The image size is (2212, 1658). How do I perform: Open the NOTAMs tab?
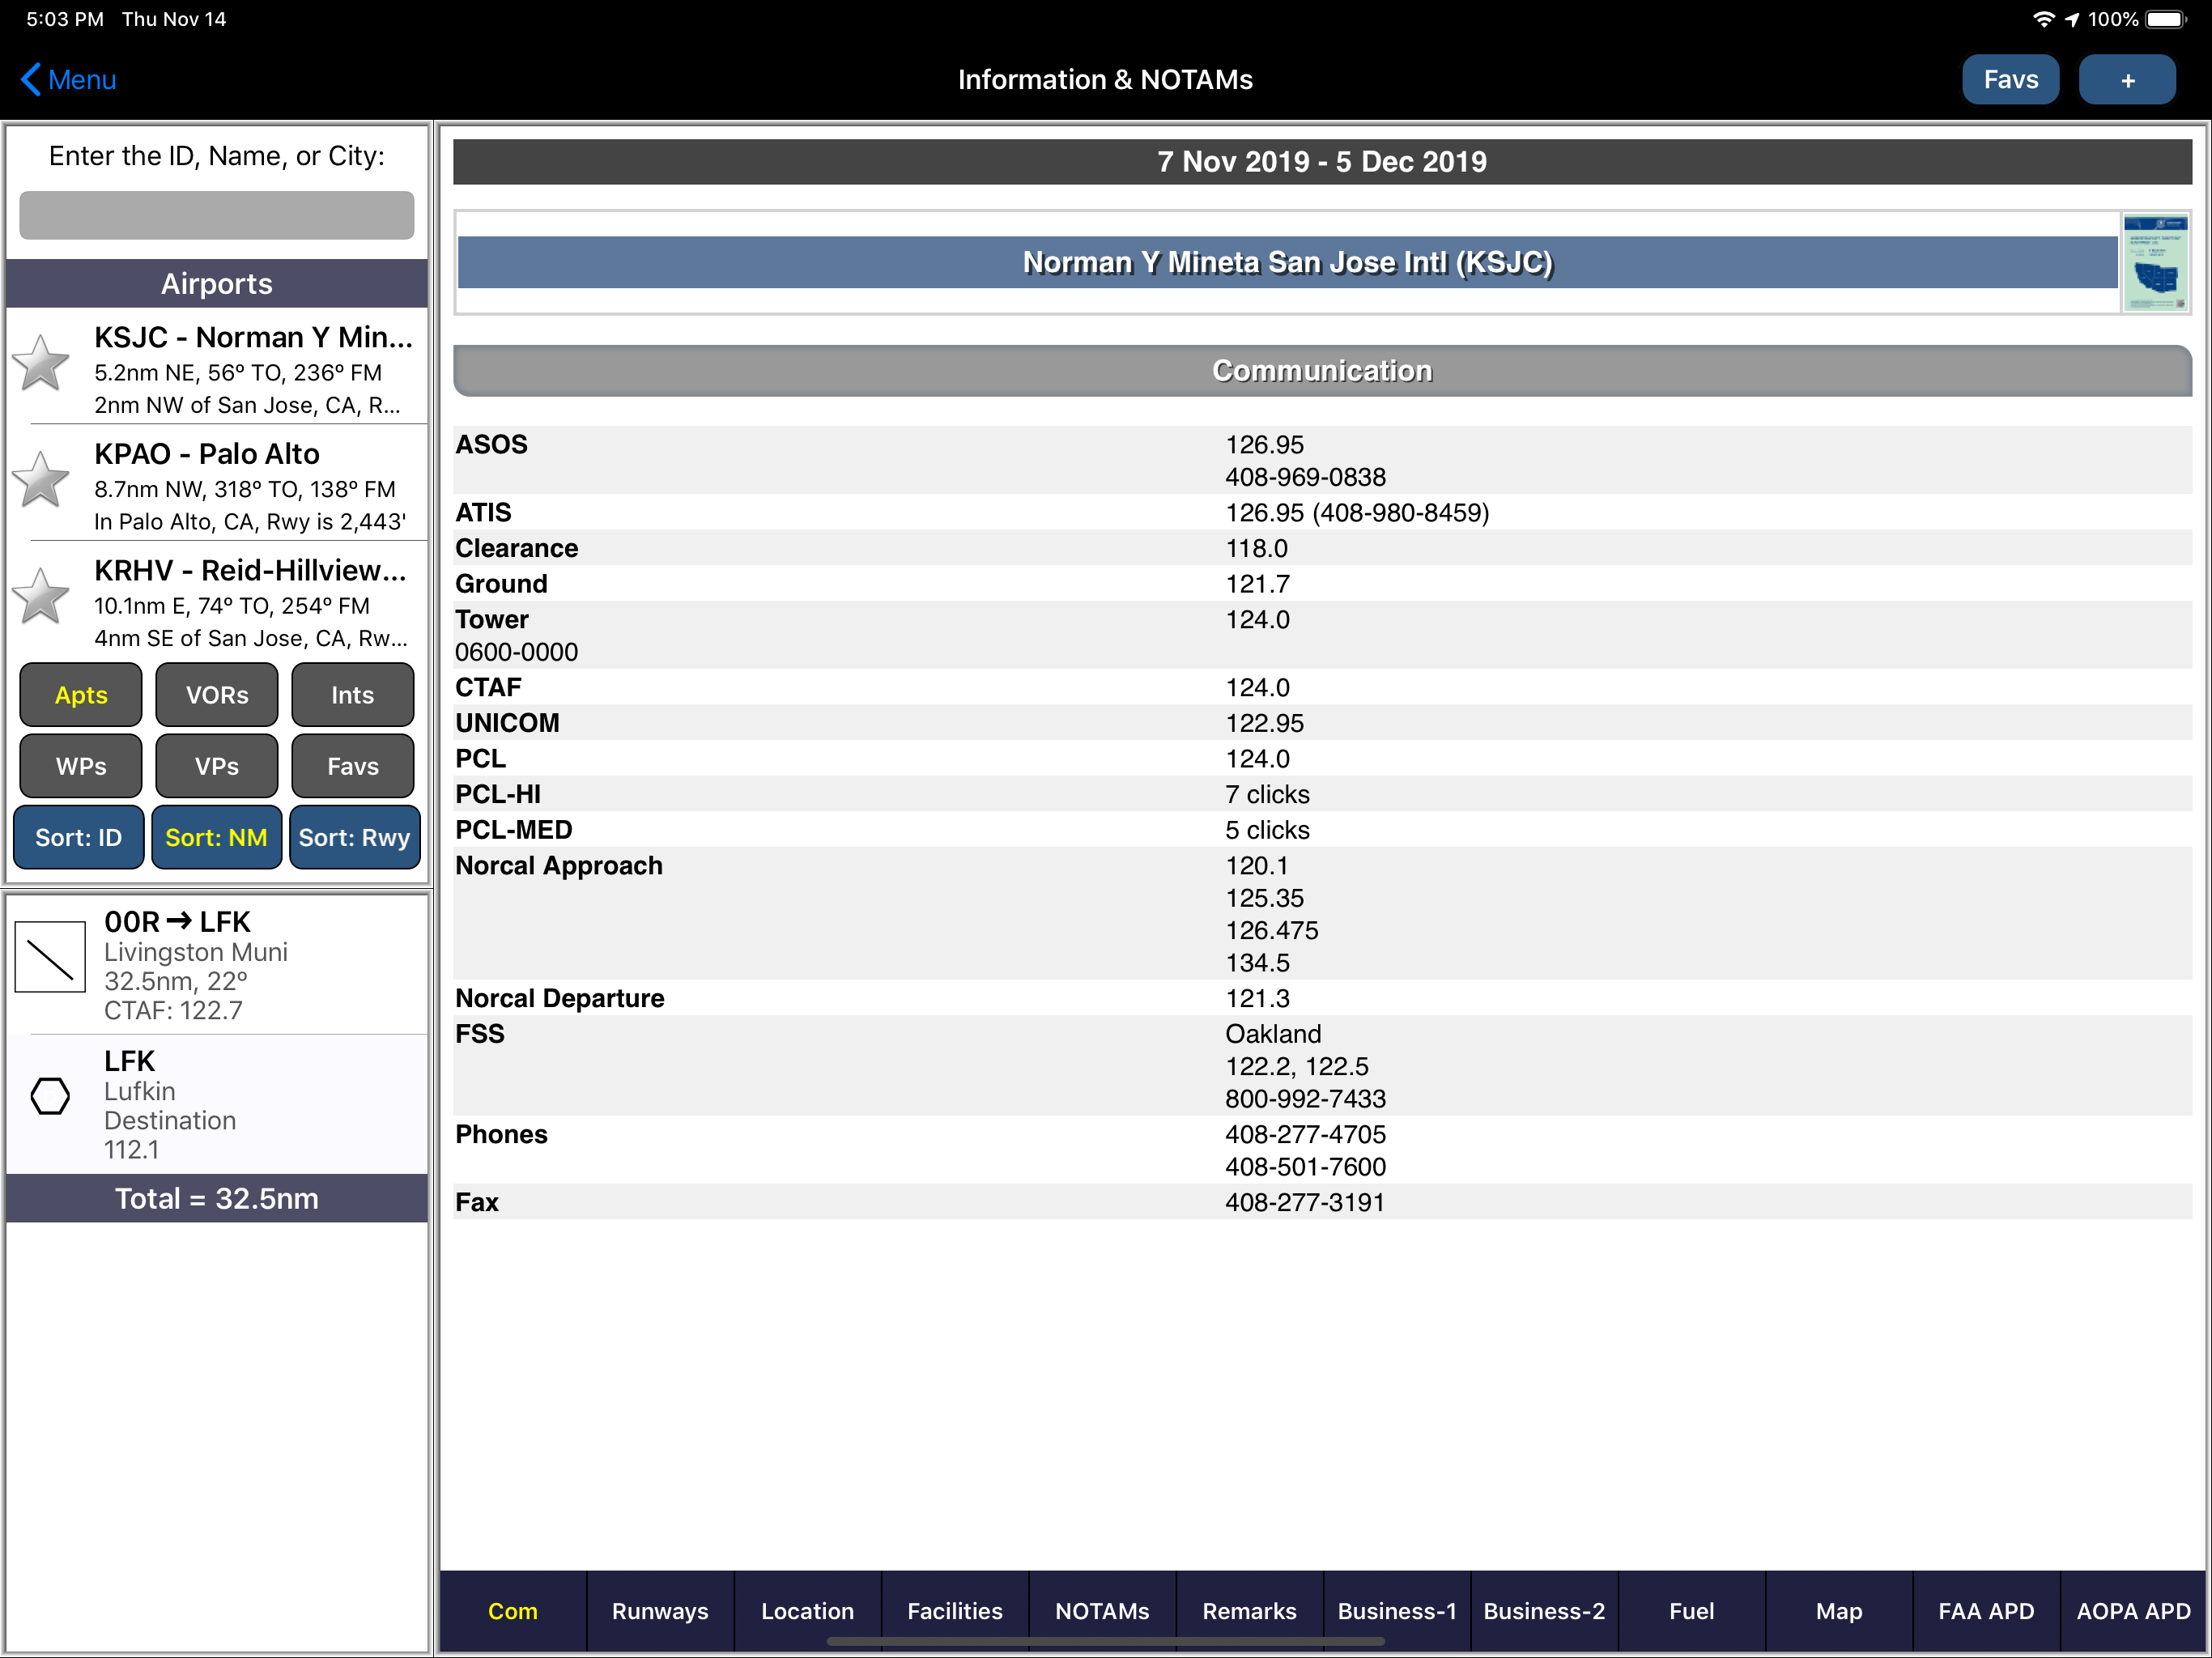[x=1102, y=1611]
